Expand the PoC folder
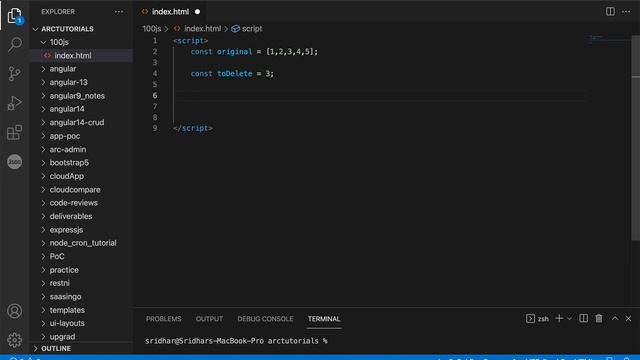 pos(43,256)
